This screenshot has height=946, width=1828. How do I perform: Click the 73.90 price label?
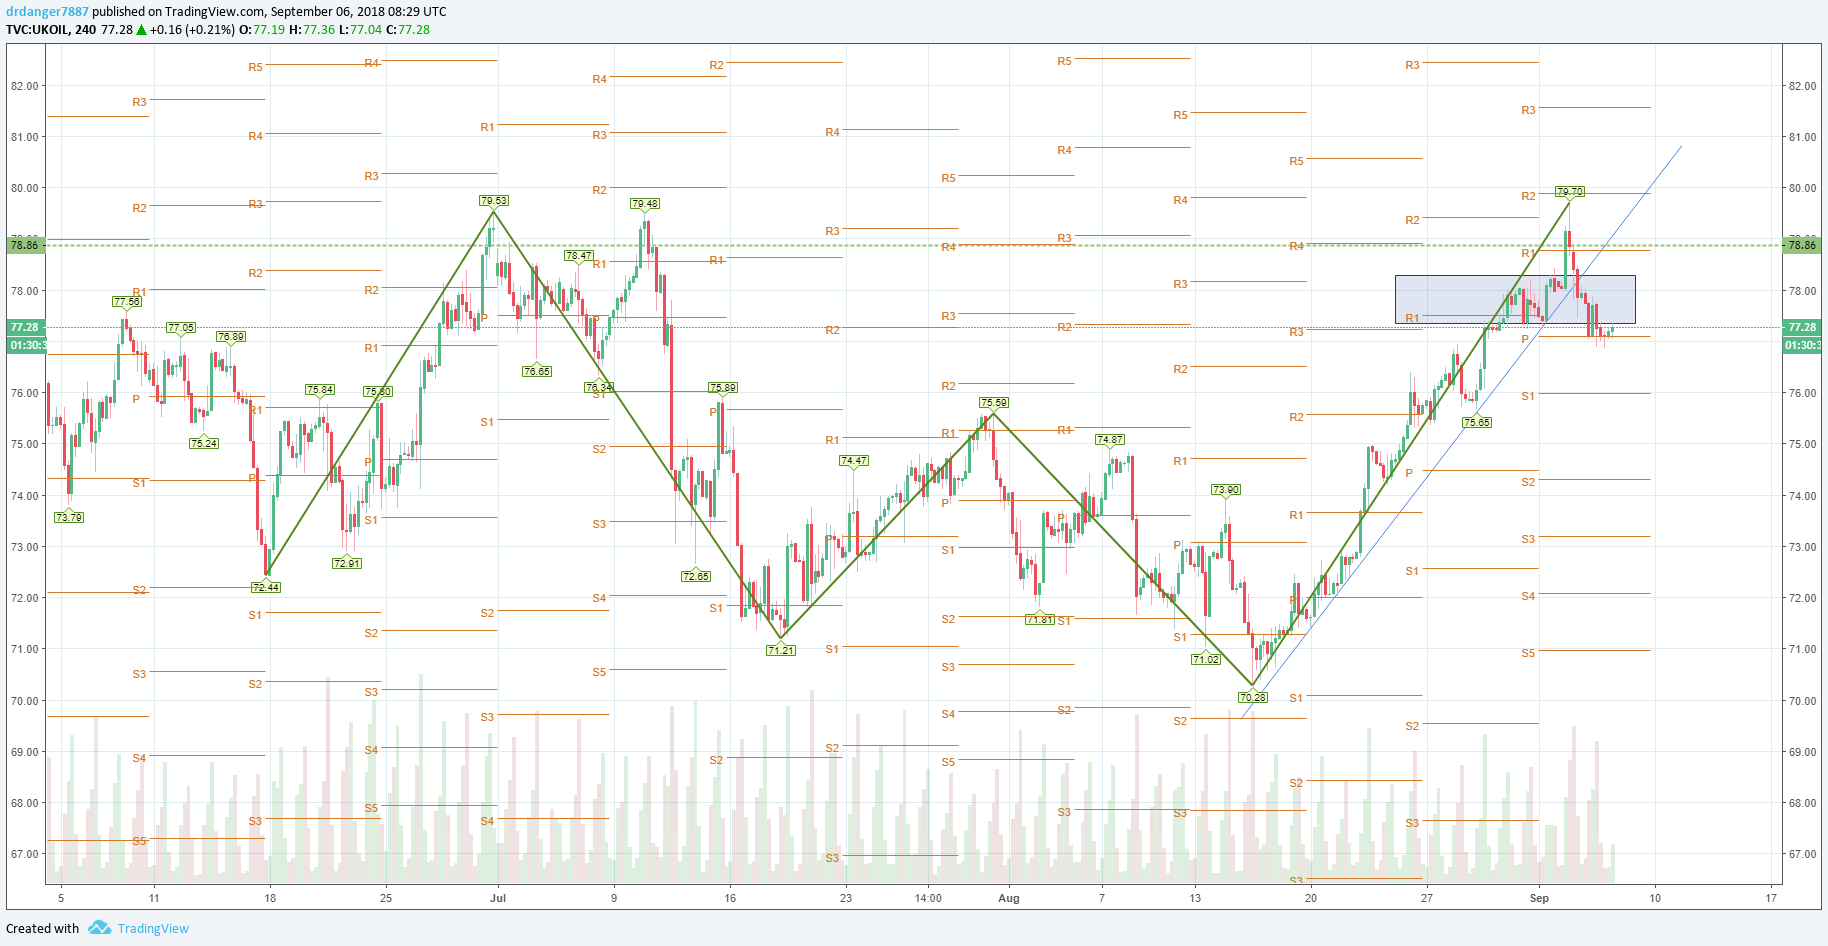1226,490
